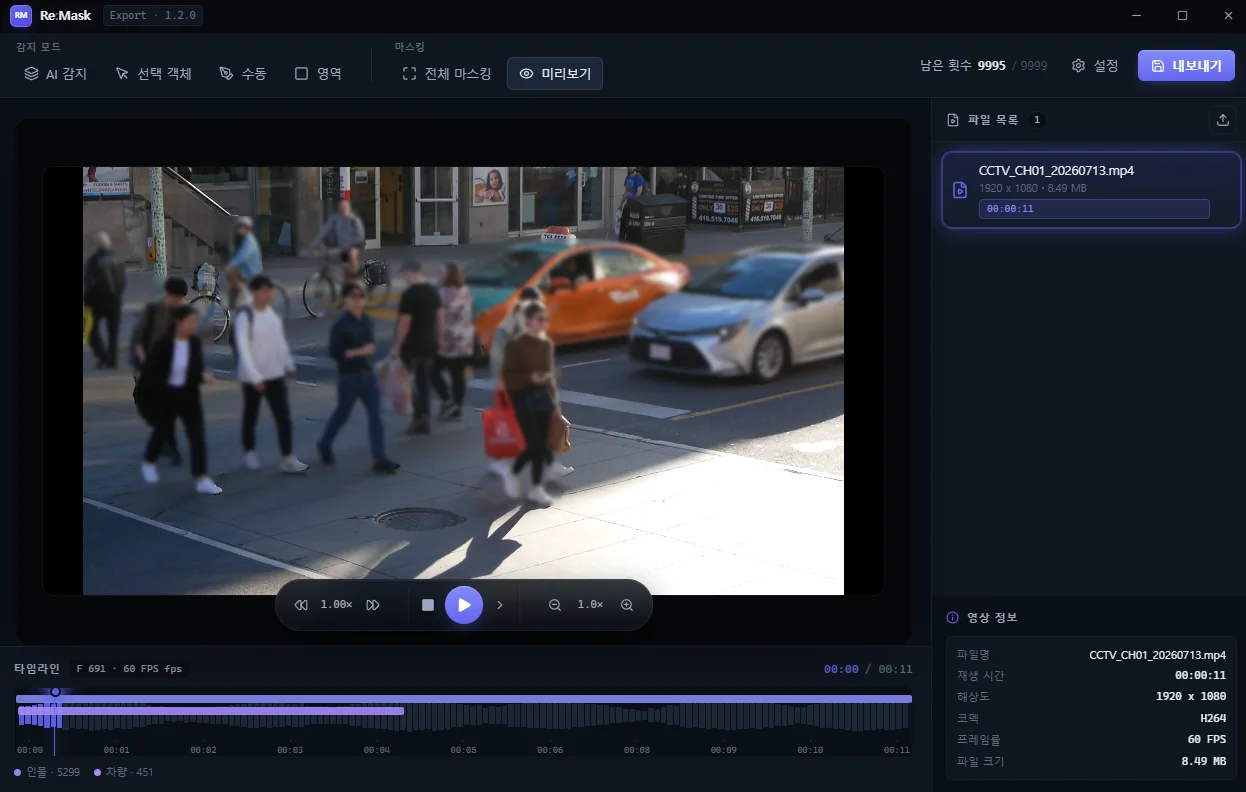Apply 전체 마스킹 to the video
This screenshot has height=792, width=1246.
(446, 74)
